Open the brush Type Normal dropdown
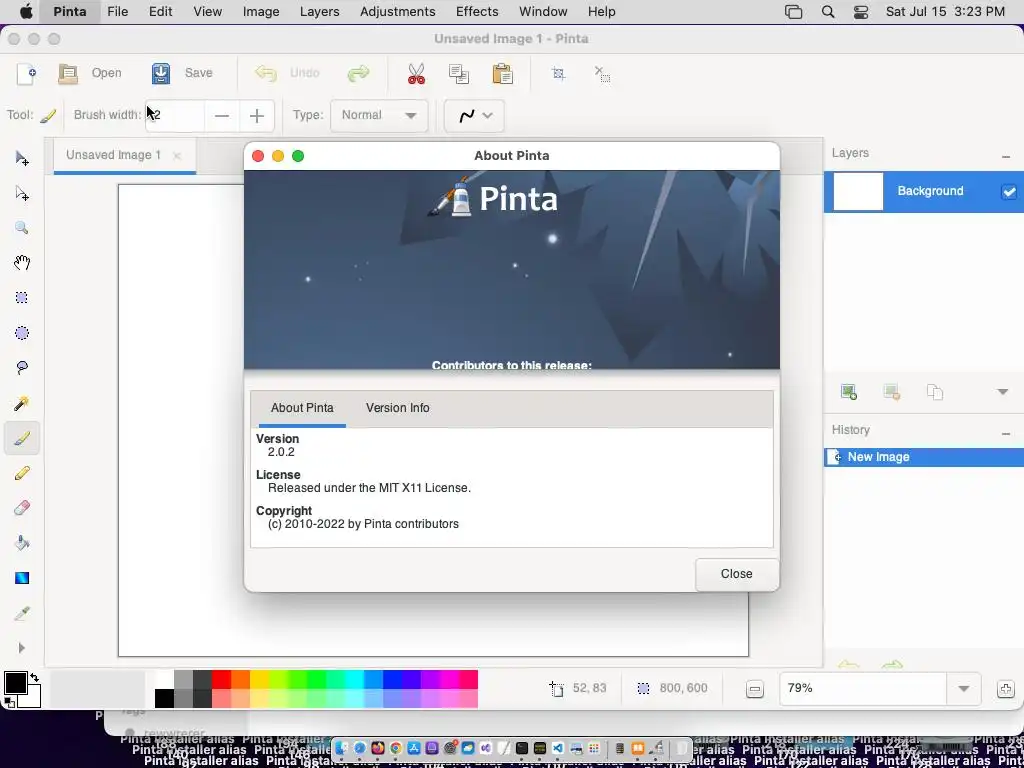 [379, 116]
